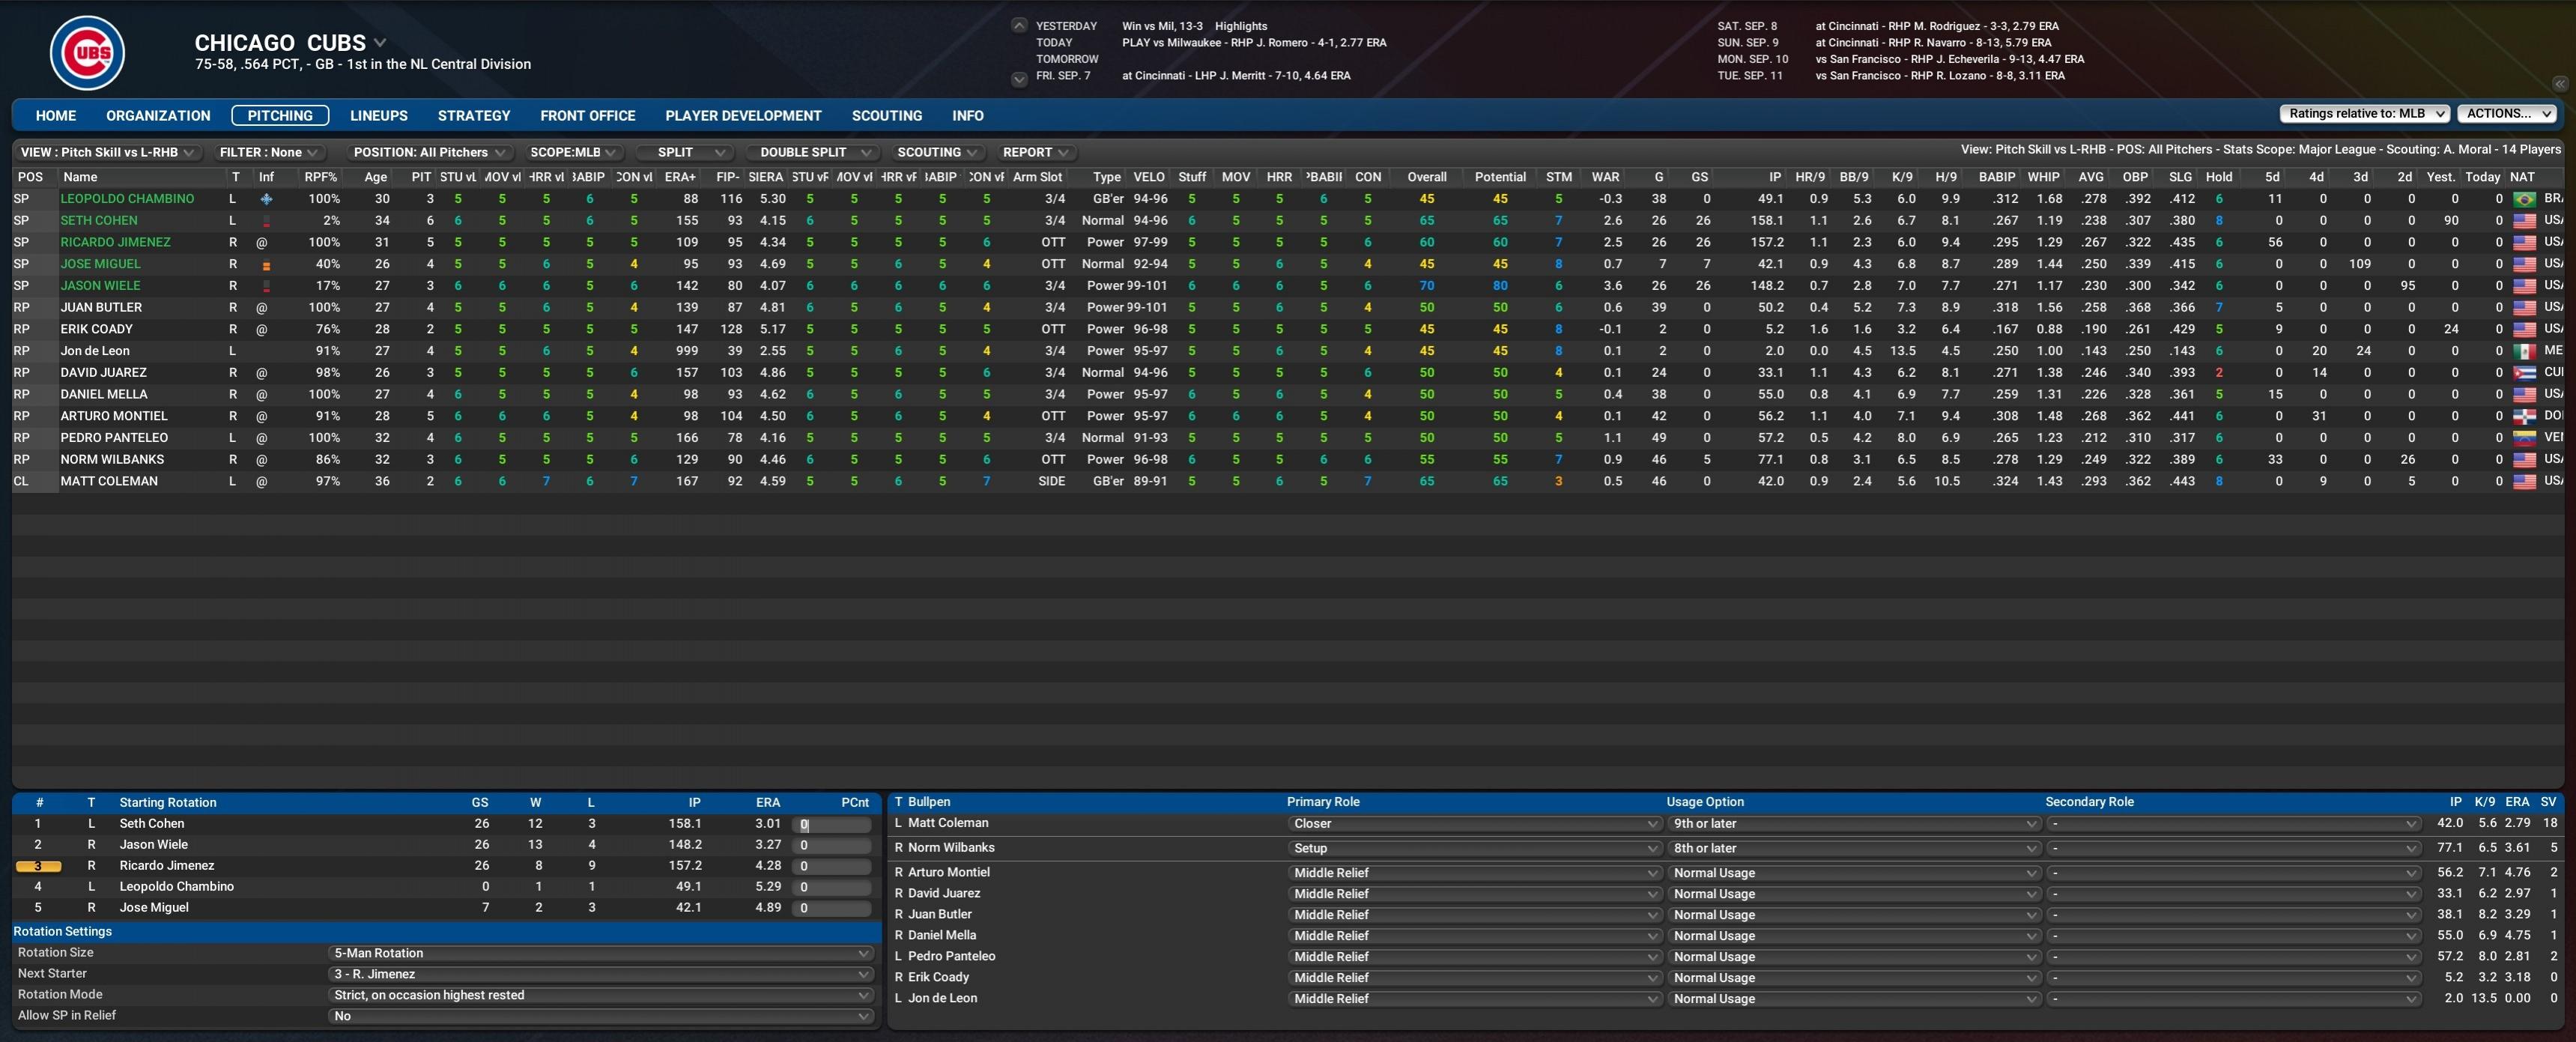This screenshot has height=1042, width=2576.
Task: Open the Rotation Size dropdown
Action: (x=600, y=953)
